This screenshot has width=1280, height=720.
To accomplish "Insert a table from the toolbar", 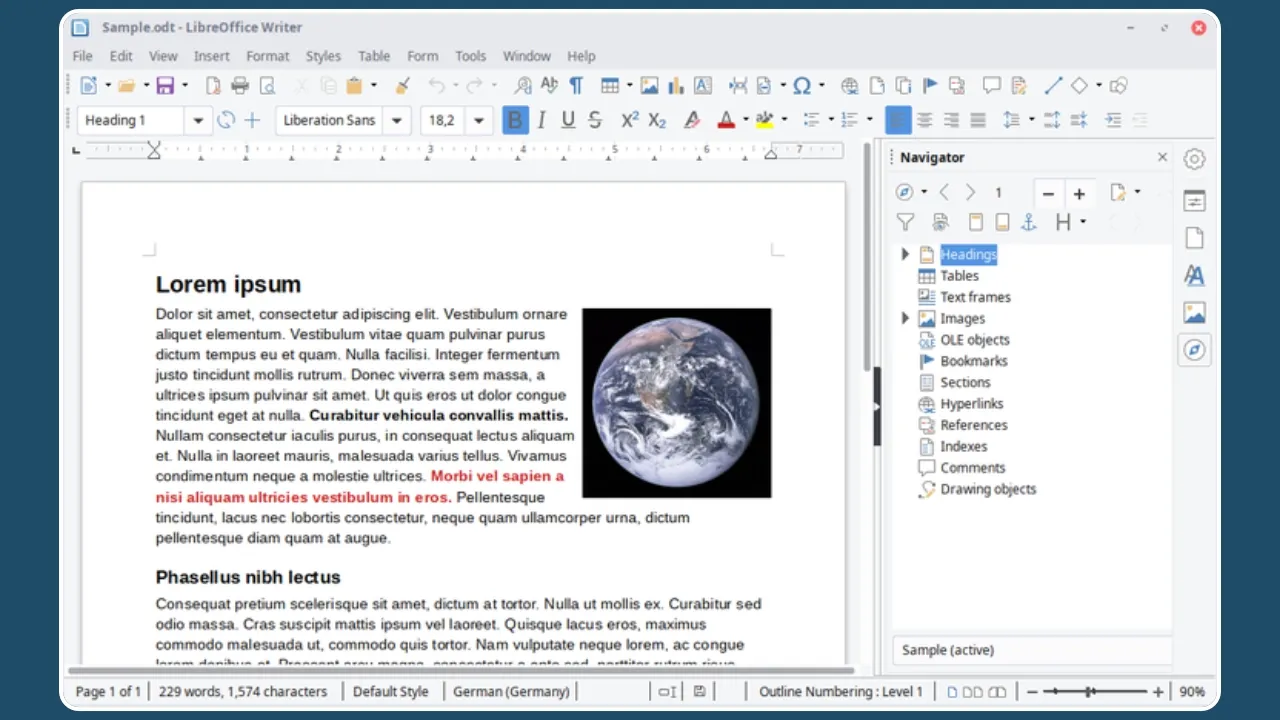I will (611, 86).
